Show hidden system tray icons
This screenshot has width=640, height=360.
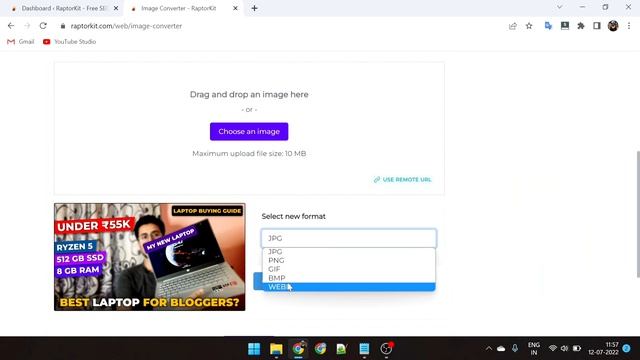(489, 349)
